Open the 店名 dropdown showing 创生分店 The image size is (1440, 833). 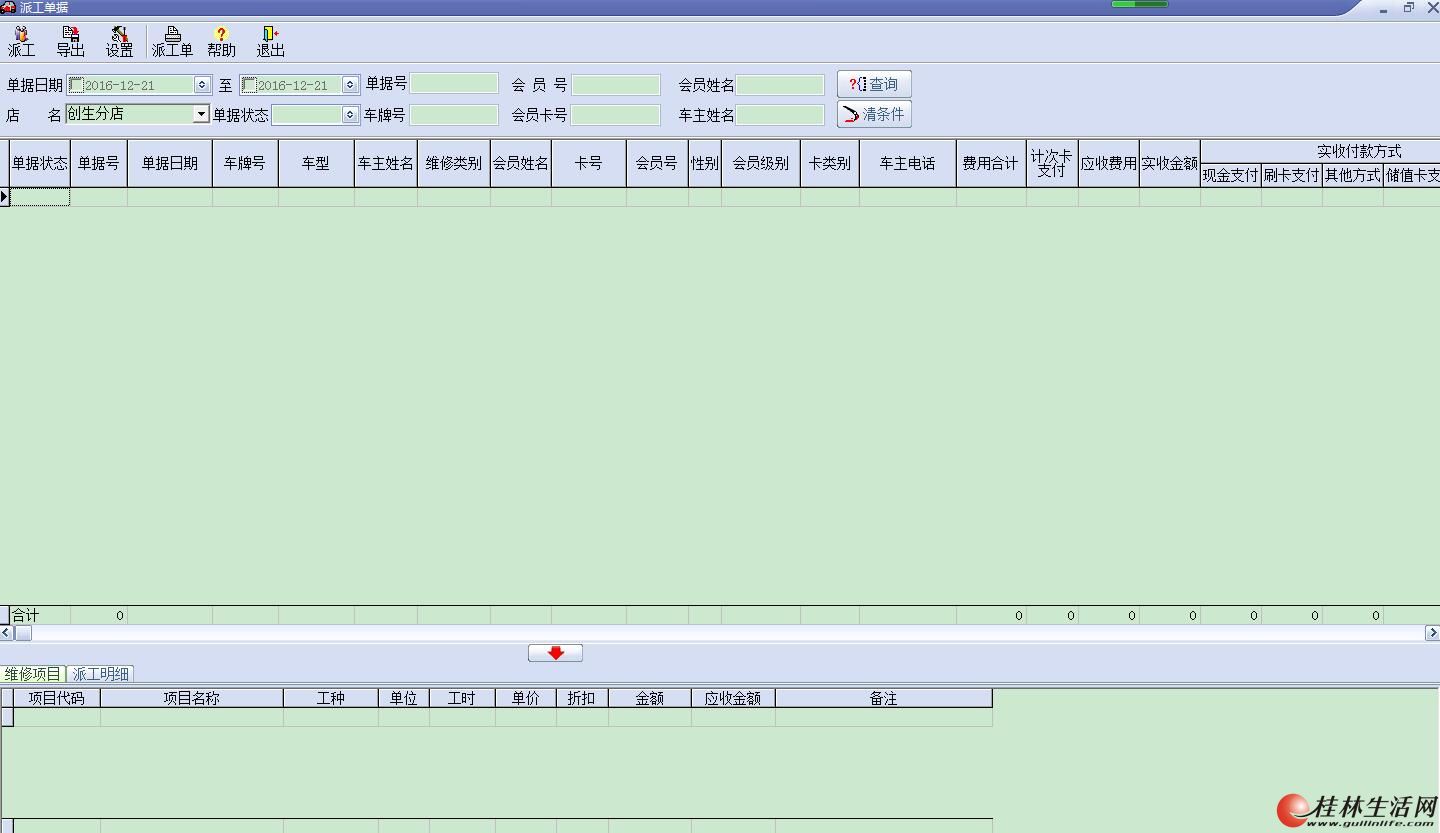tap(201, 114)
